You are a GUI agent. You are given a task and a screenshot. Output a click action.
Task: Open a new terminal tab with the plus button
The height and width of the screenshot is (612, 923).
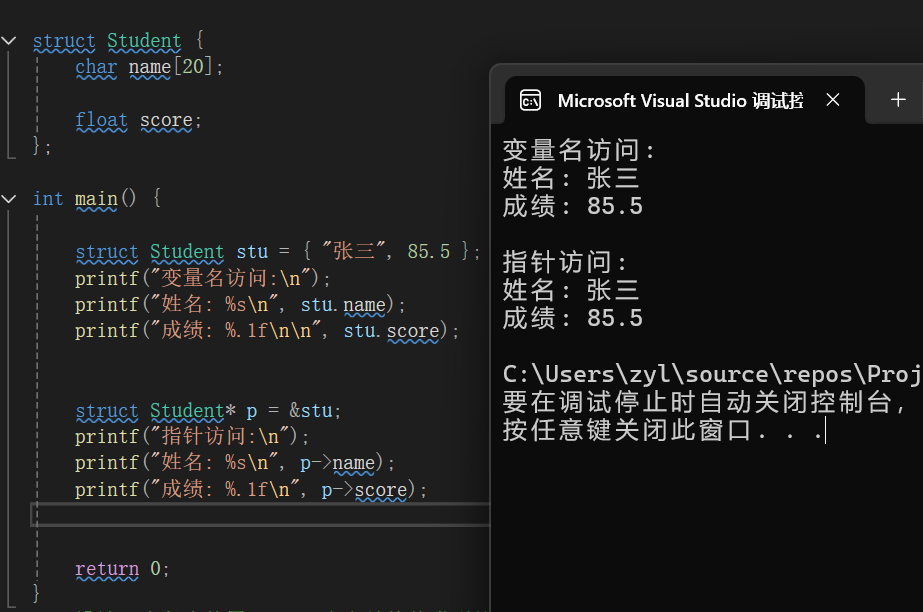point(897,100)
